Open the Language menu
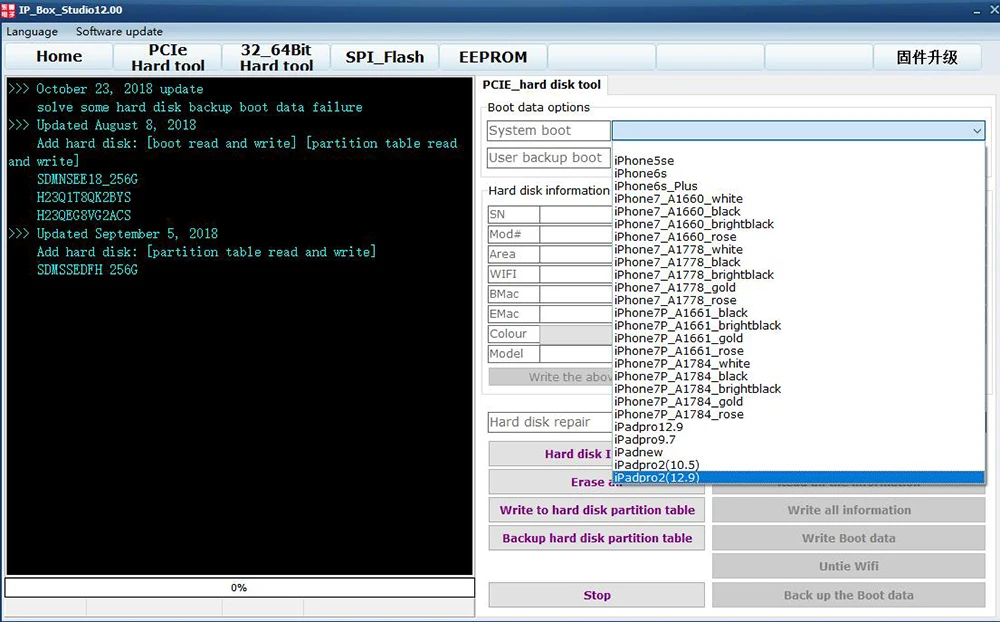 coord(32,31)
